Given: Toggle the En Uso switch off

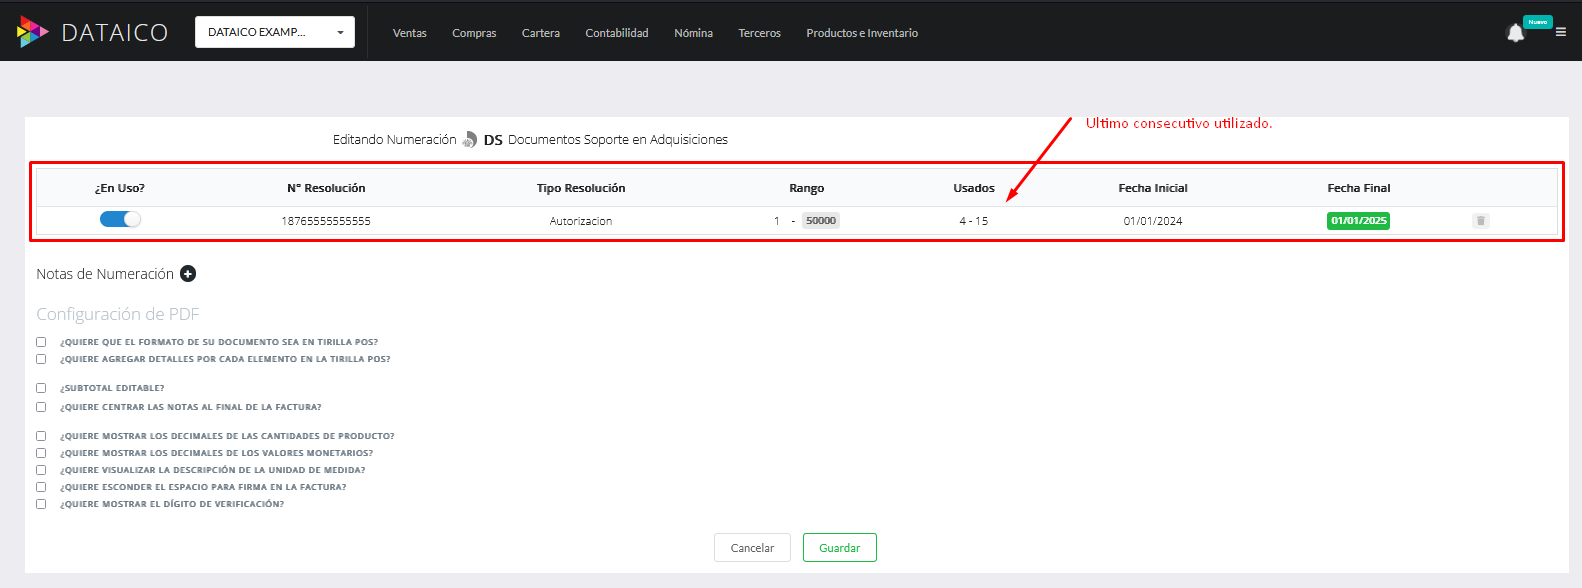Looking at the screenshot, I should (120, 220).
